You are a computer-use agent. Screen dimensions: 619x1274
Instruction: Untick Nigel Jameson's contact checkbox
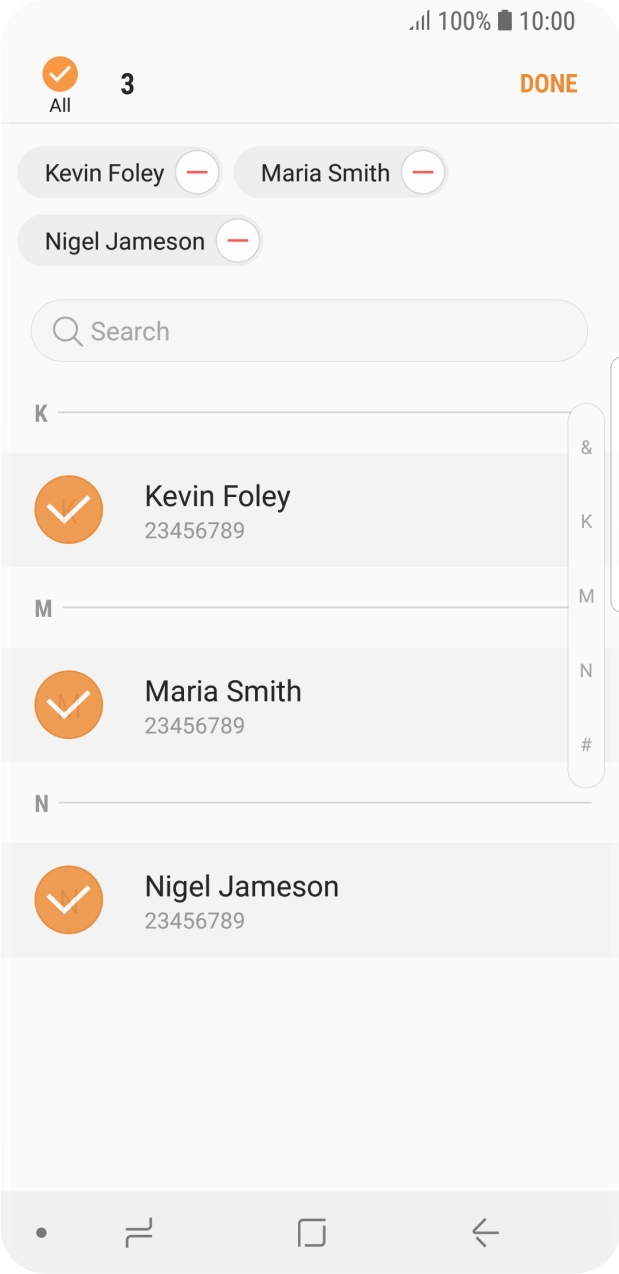(x=69, y=900)
